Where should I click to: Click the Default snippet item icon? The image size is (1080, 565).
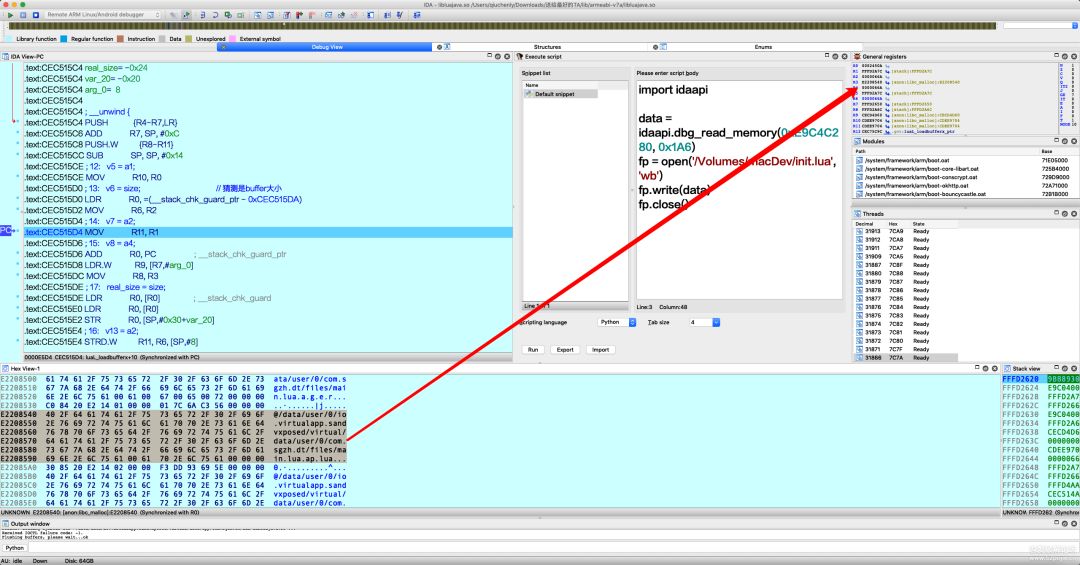[x=530, y=94]
